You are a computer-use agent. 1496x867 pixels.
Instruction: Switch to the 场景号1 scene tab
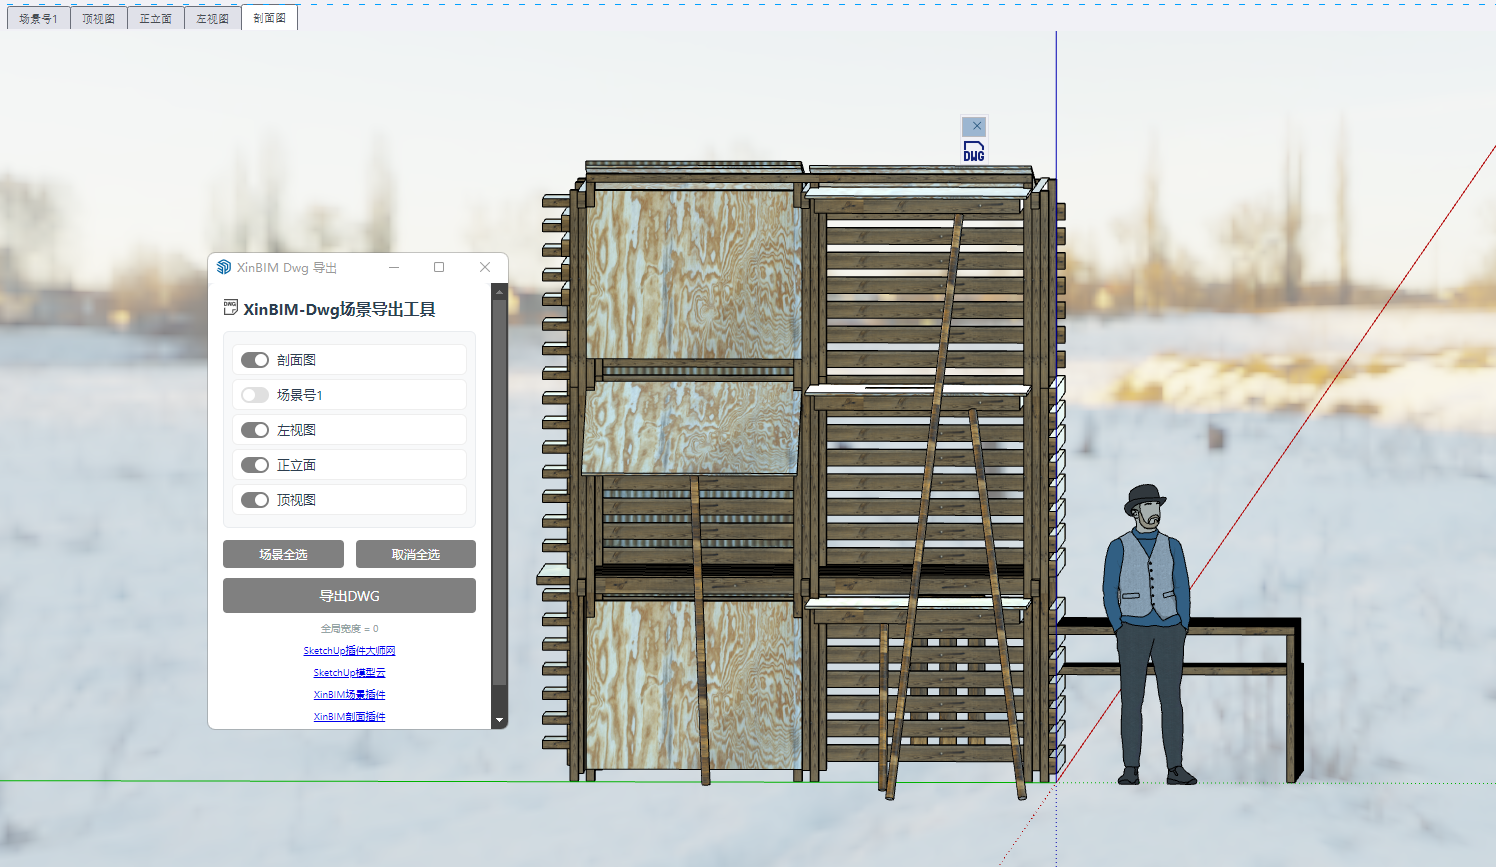click(39, 18)
